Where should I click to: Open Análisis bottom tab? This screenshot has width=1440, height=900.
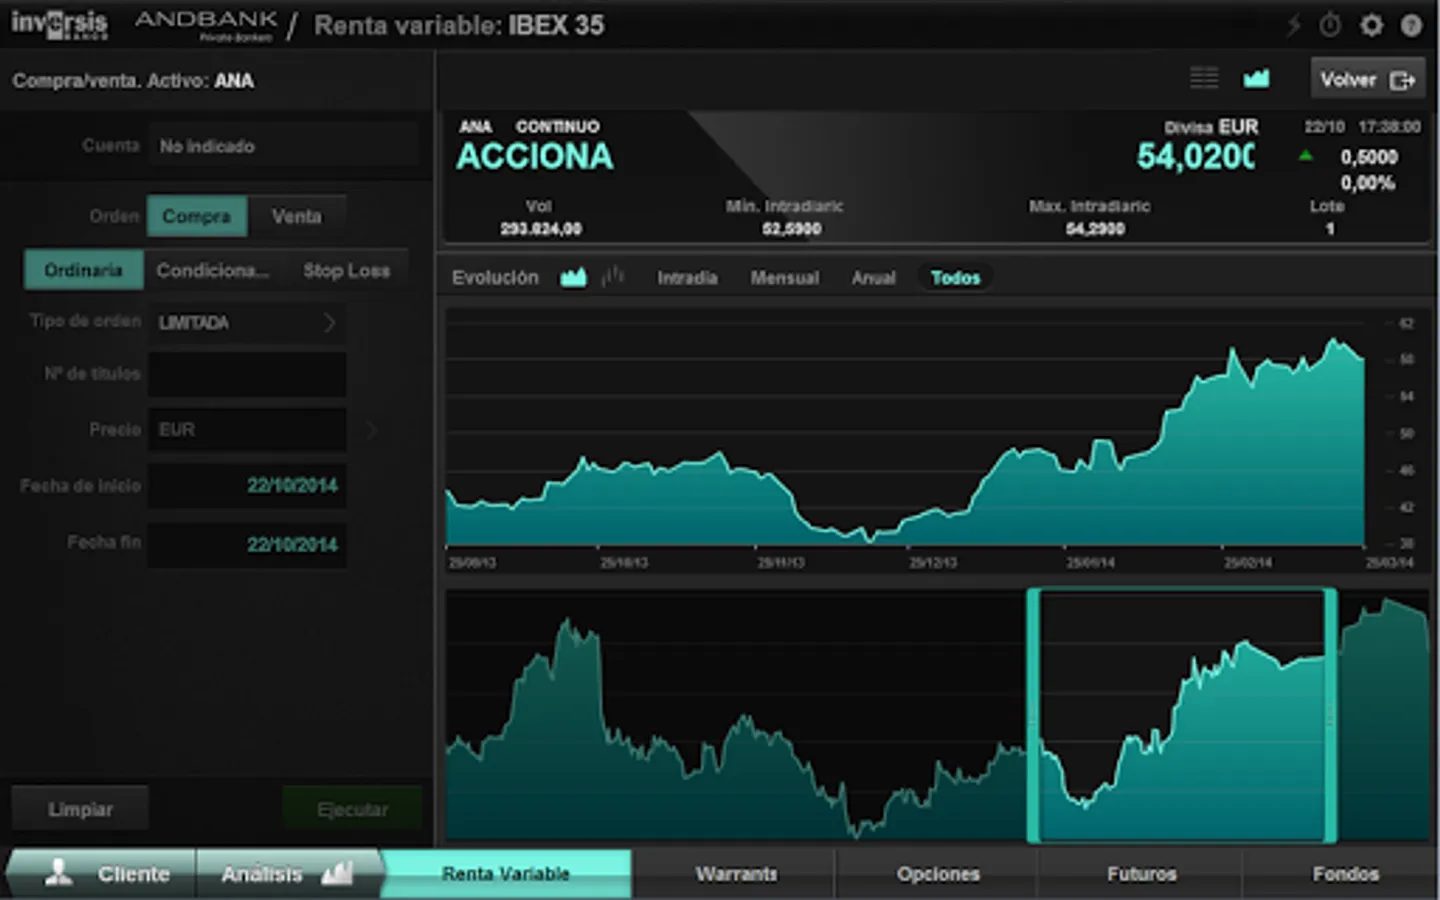[x=288, y=873]
